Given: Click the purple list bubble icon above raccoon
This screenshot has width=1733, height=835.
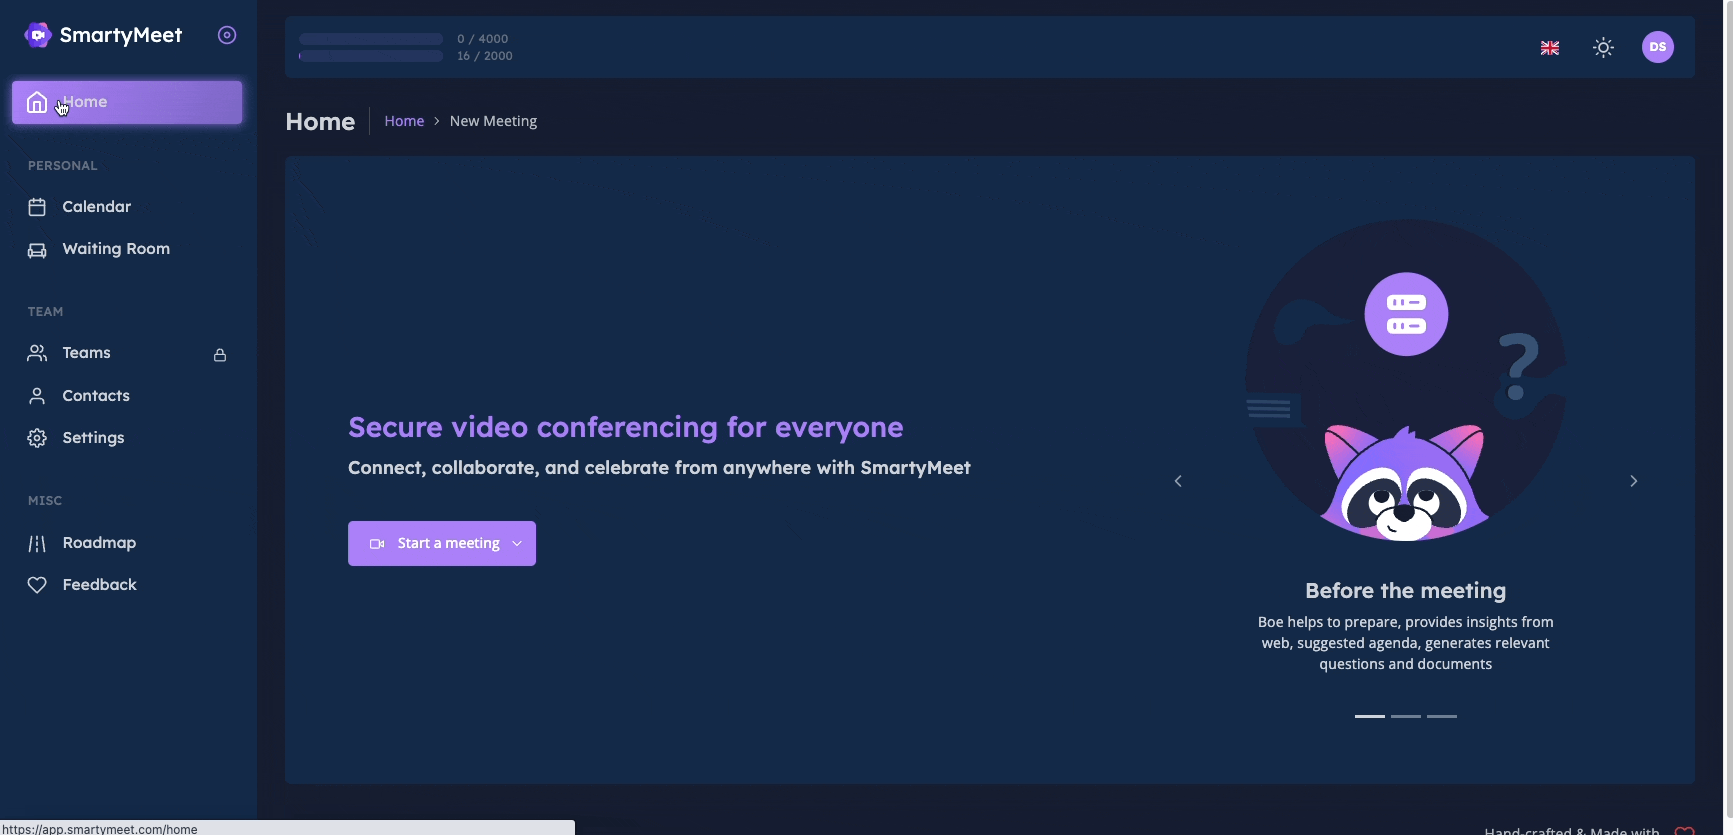Looking at the screenshot, I should click(1406, 314).
